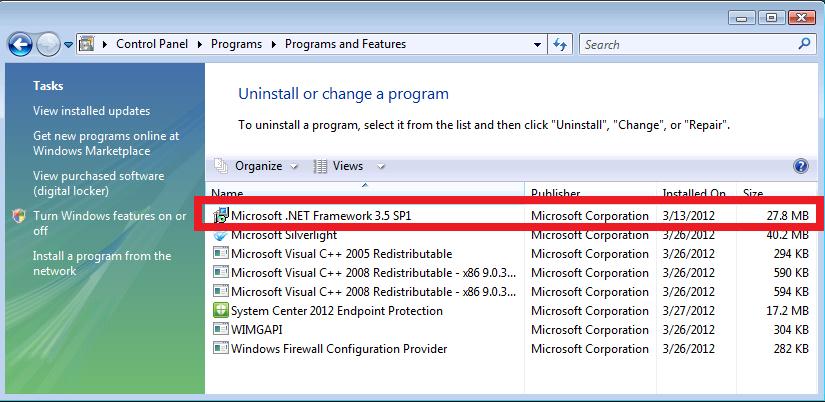Sort list by Installed On column
The height and width of the screenshot is (402, 825).
tap(696, 192)
